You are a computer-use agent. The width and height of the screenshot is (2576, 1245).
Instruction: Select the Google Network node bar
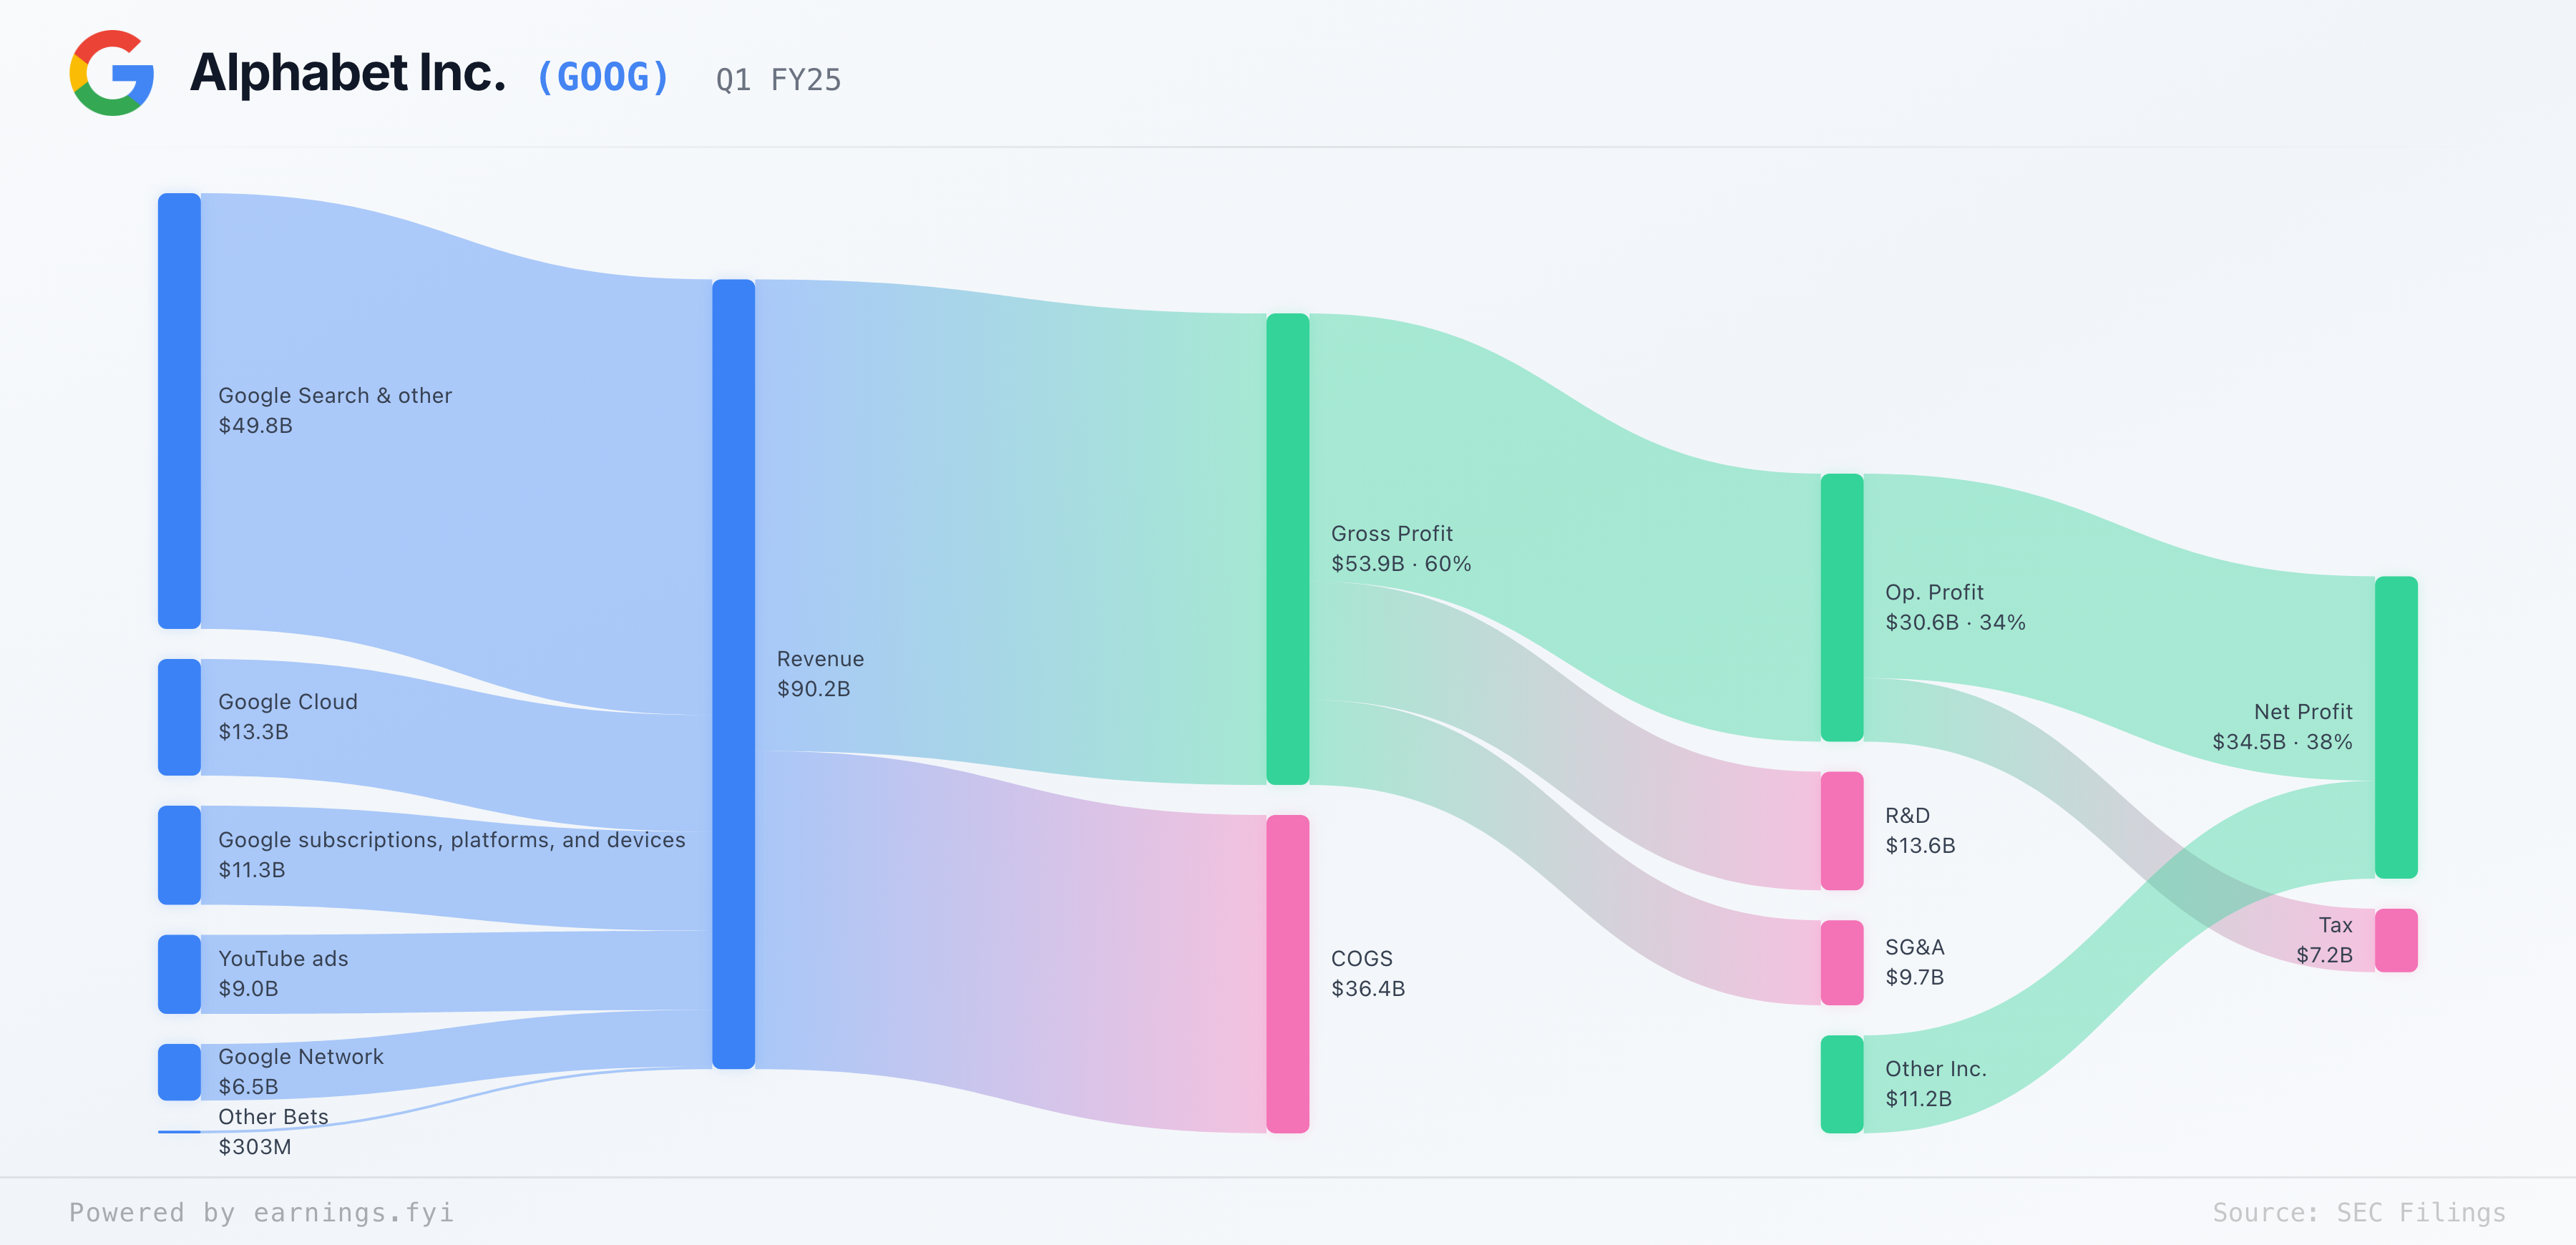pos(179,1071)
